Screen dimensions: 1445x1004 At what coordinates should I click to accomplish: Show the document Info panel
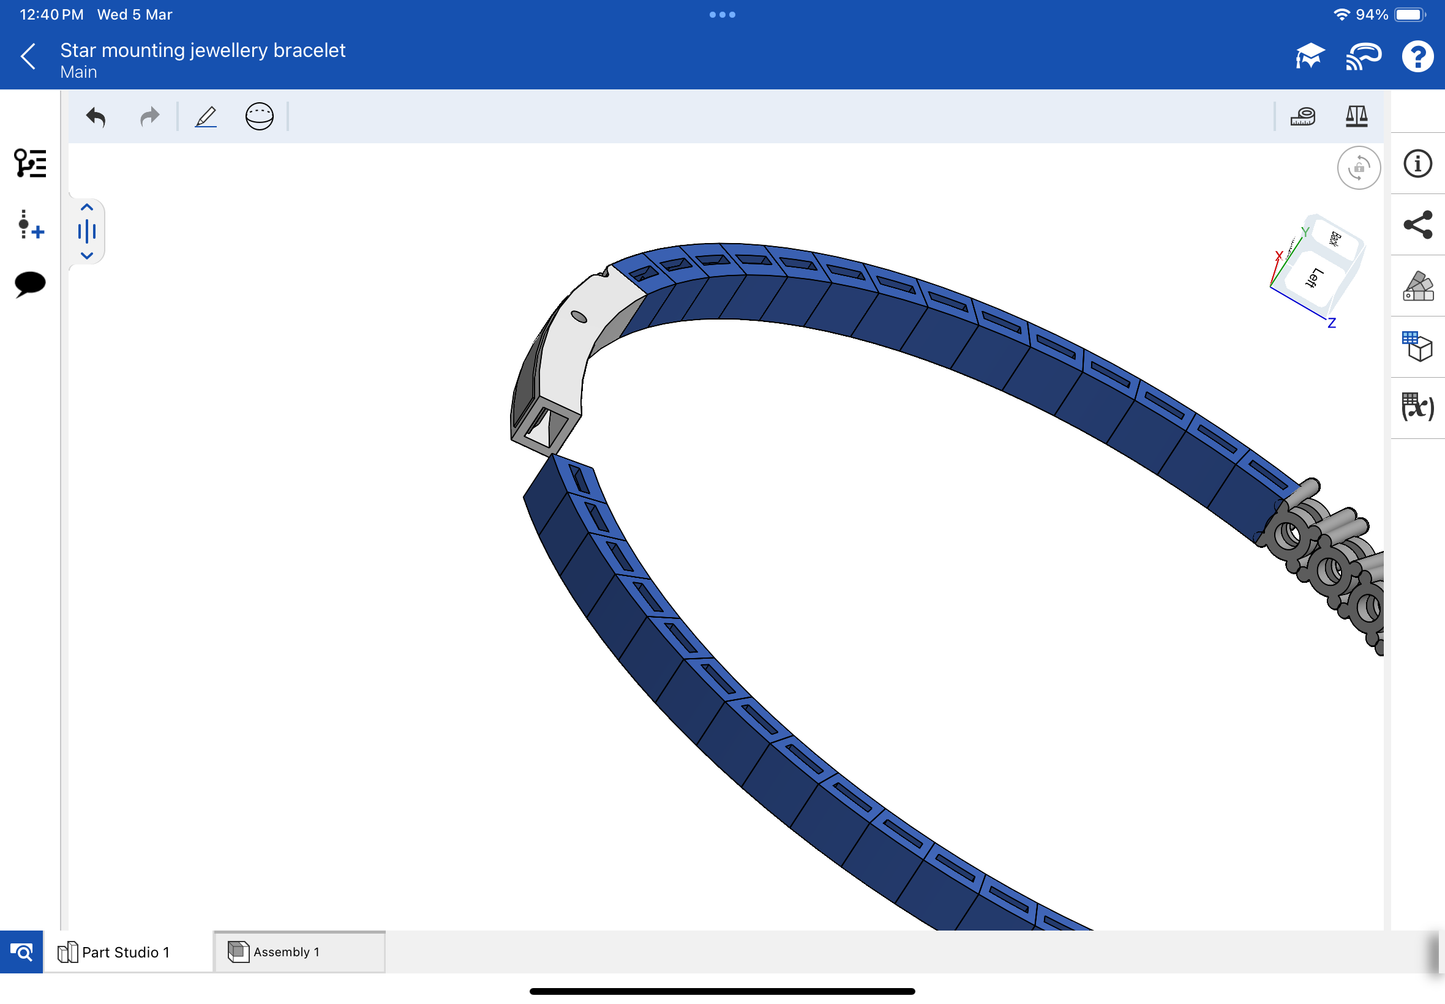tap(1417, 164)
